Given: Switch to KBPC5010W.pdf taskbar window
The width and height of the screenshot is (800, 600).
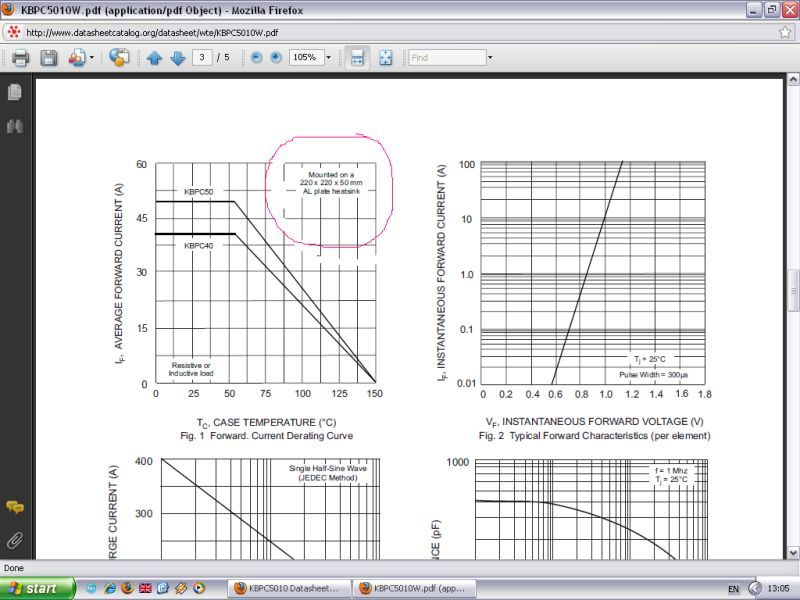Looking at the screenshot, I should point(414,588).
